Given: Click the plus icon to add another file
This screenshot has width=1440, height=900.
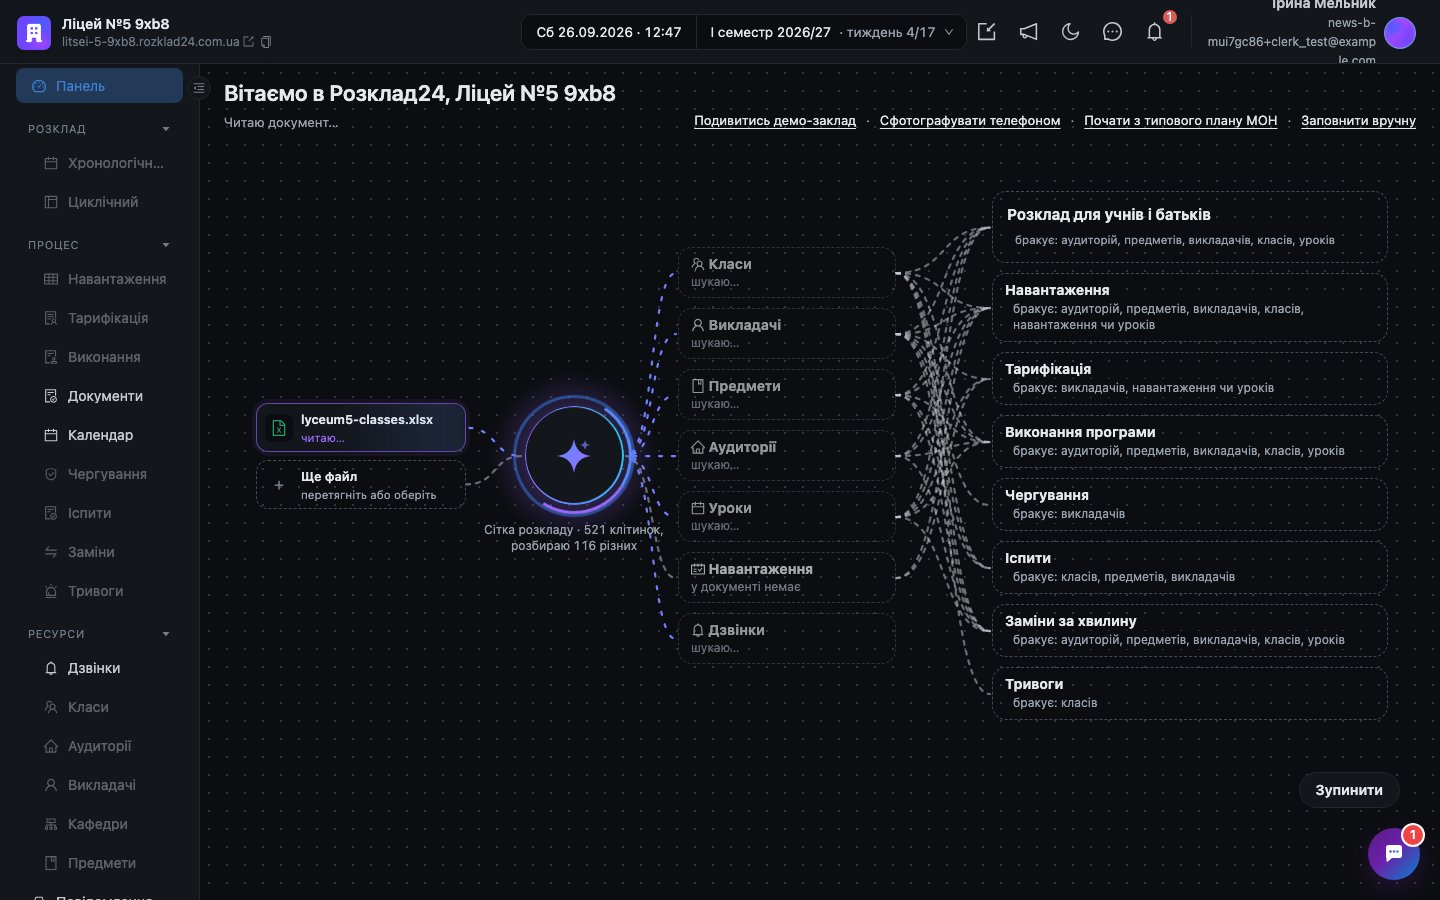Looking at the screenshot, I should [279, 485].
